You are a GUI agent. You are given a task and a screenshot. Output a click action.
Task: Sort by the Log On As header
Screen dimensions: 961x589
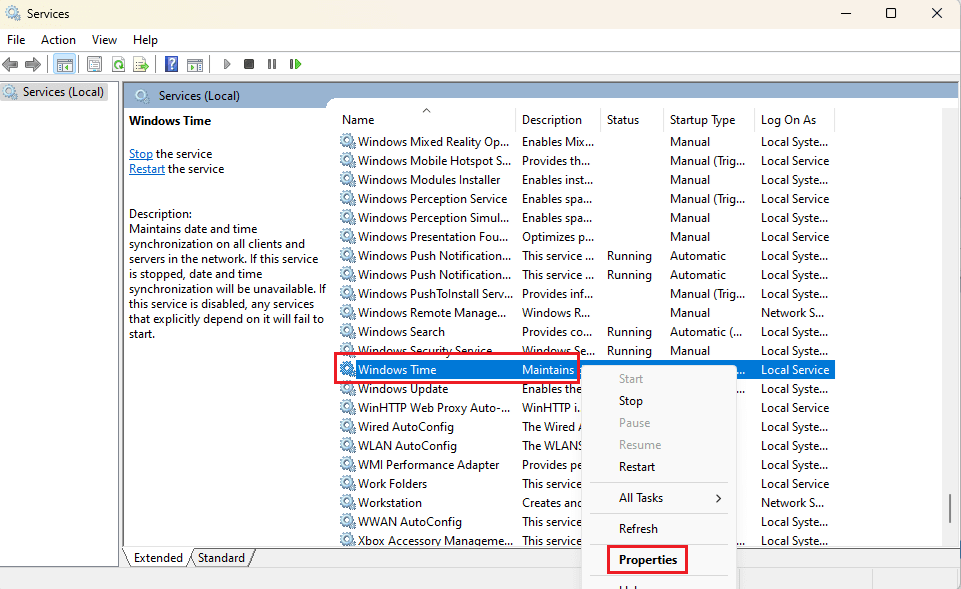[x=794, y=120]
